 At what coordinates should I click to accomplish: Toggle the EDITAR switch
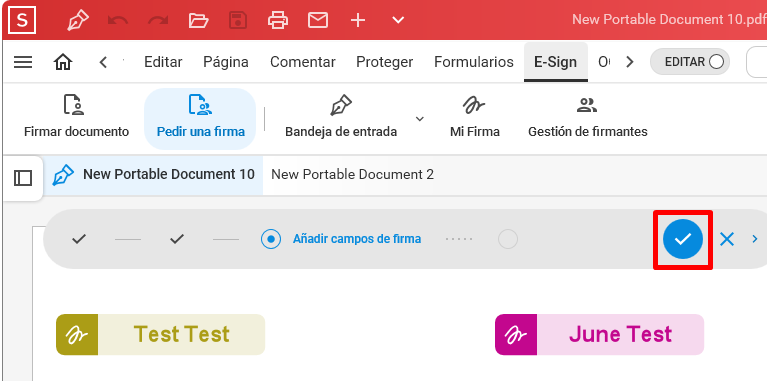[x=690, y=62]
